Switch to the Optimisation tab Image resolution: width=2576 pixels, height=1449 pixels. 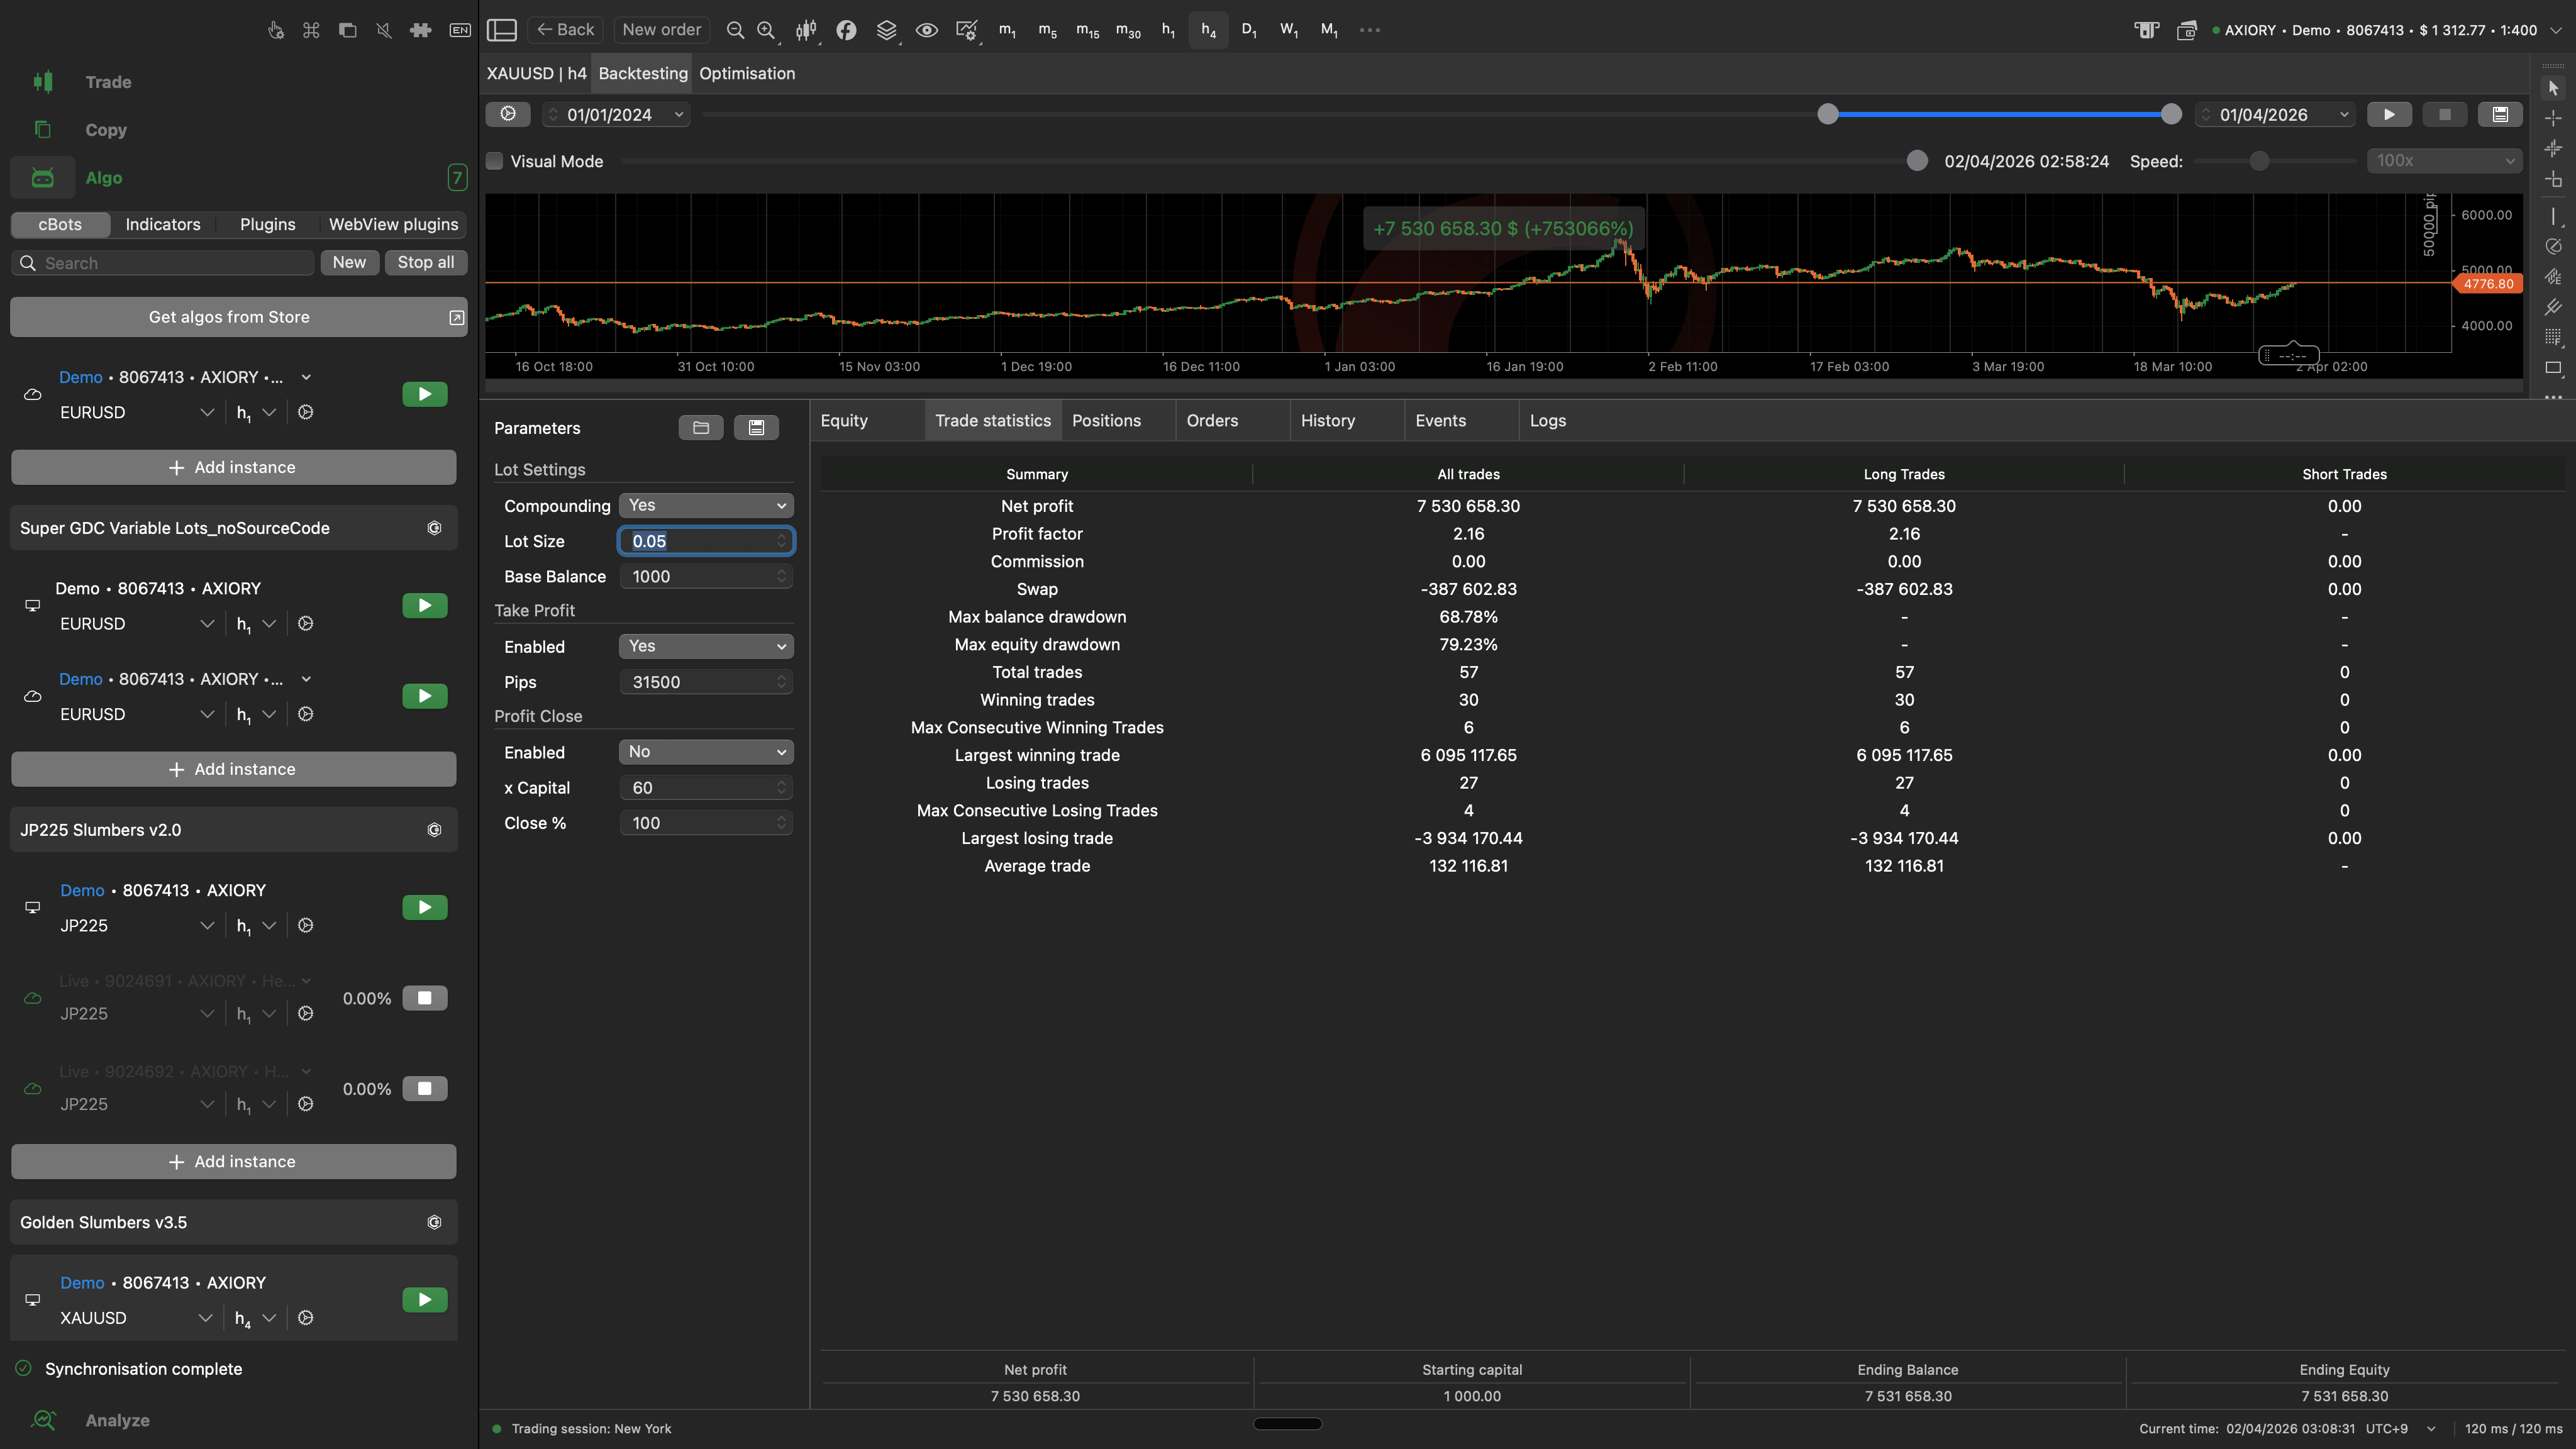pyautogui.click(x=746, y=73)
